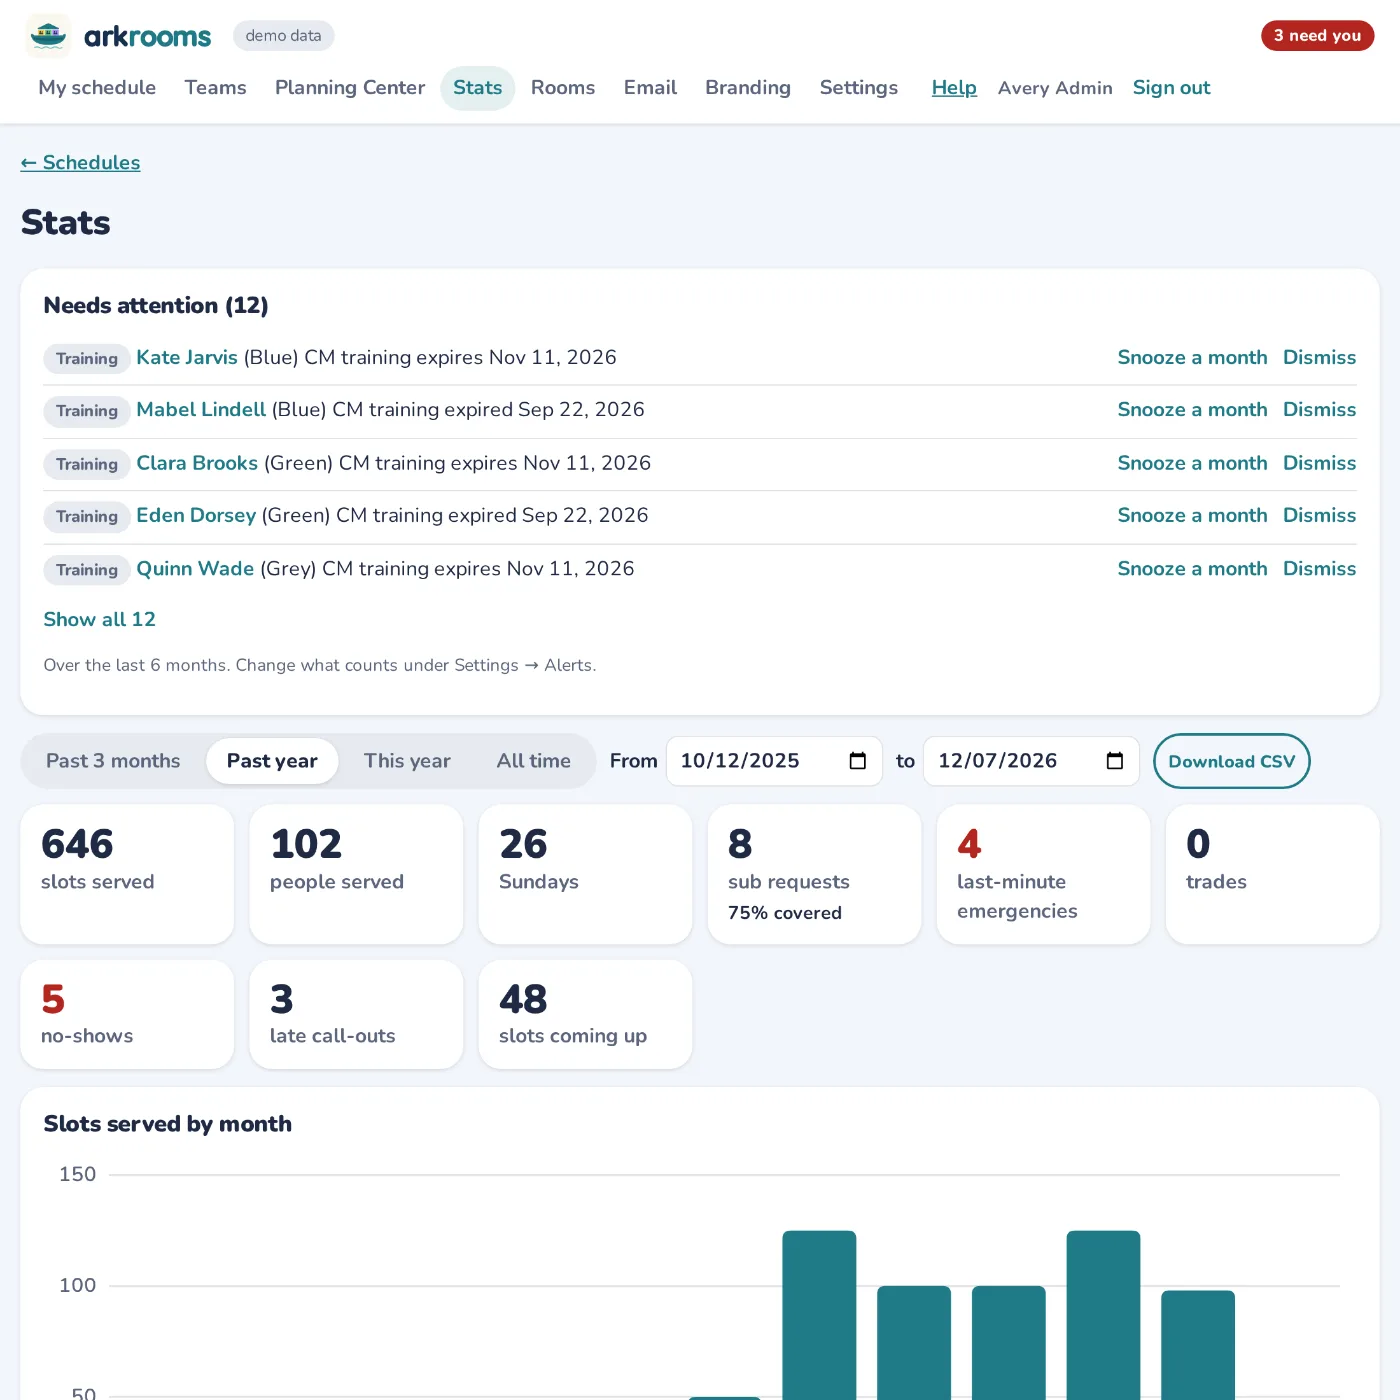Click the 646 slots served card
1400x1400 pixels.
(x=127, y=874)
